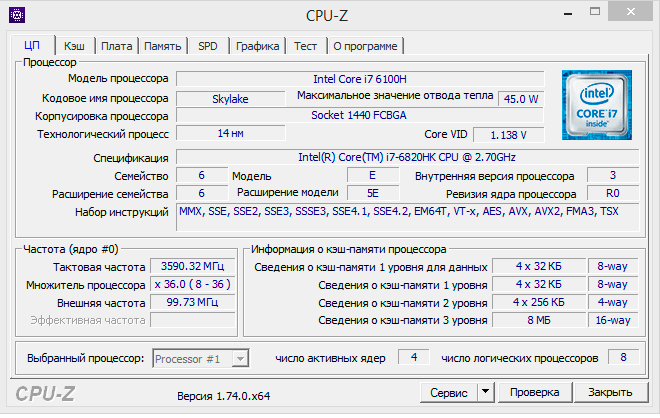The image size is (660, 418).
Task: Click the Расширение семейства value 6
Action: pos(202,193)
